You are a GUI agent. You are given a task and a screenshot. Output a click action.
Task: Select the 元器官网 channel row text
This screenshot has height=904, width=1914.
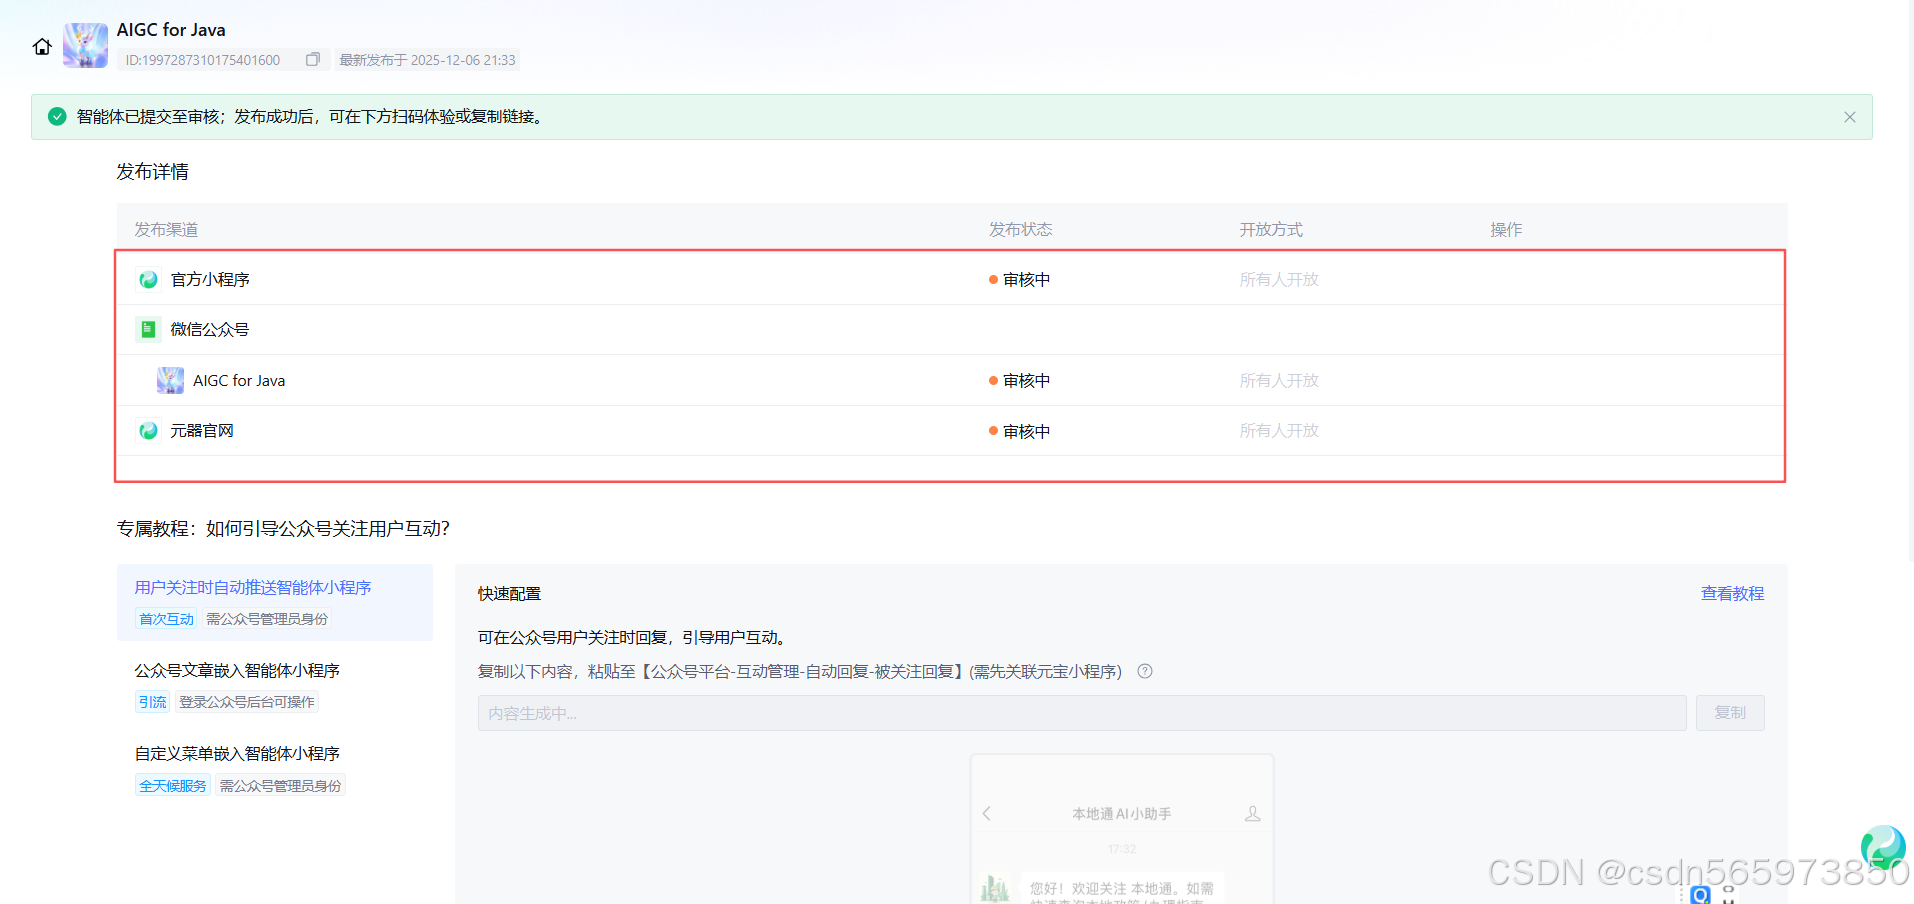[x=202, y=431]
